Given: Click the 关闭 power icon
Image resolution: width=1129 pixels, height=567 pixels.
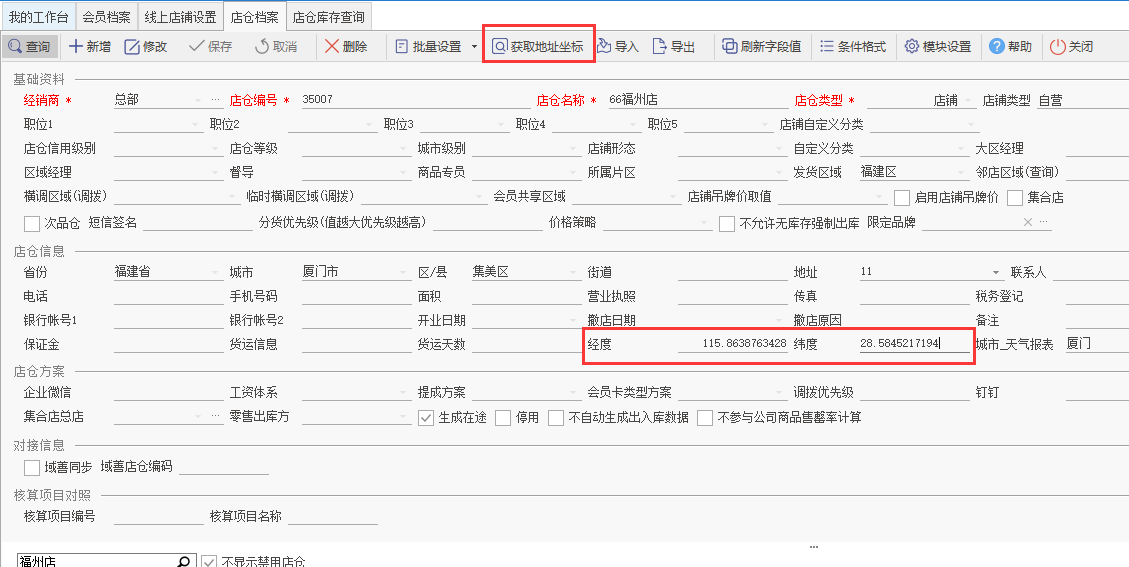Looking at the screenshot, I should point(1058,47).
